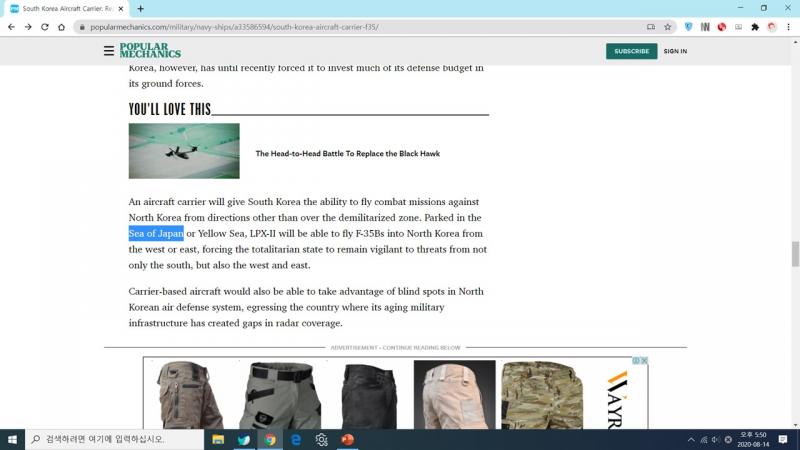The image size is (800, 450).
Task: Bookmark this page with the star icon
Action: coord(667,27)
